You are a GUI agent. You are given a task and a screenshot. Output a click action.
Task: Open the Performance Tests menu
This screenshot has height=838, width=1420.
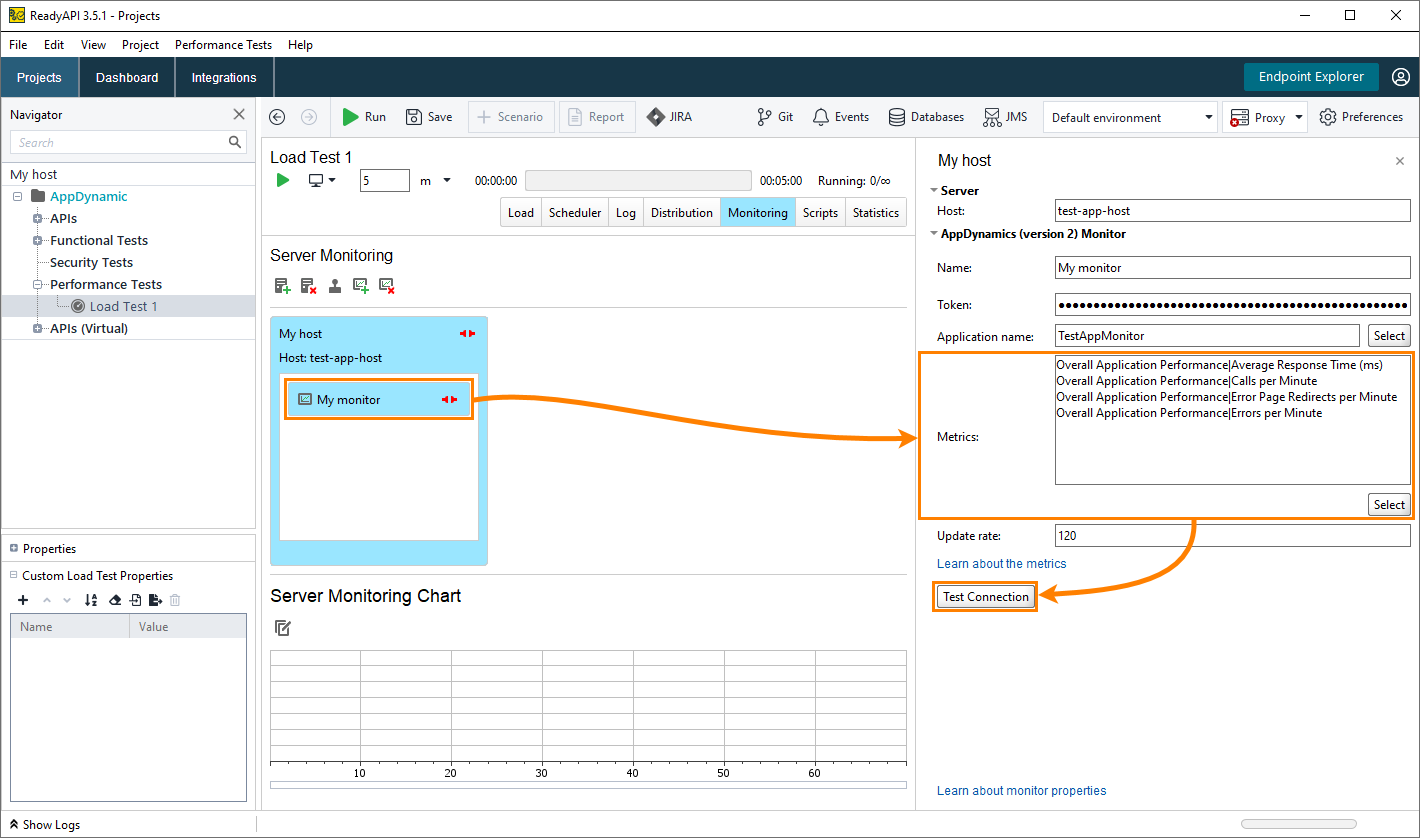pos(222,44)
